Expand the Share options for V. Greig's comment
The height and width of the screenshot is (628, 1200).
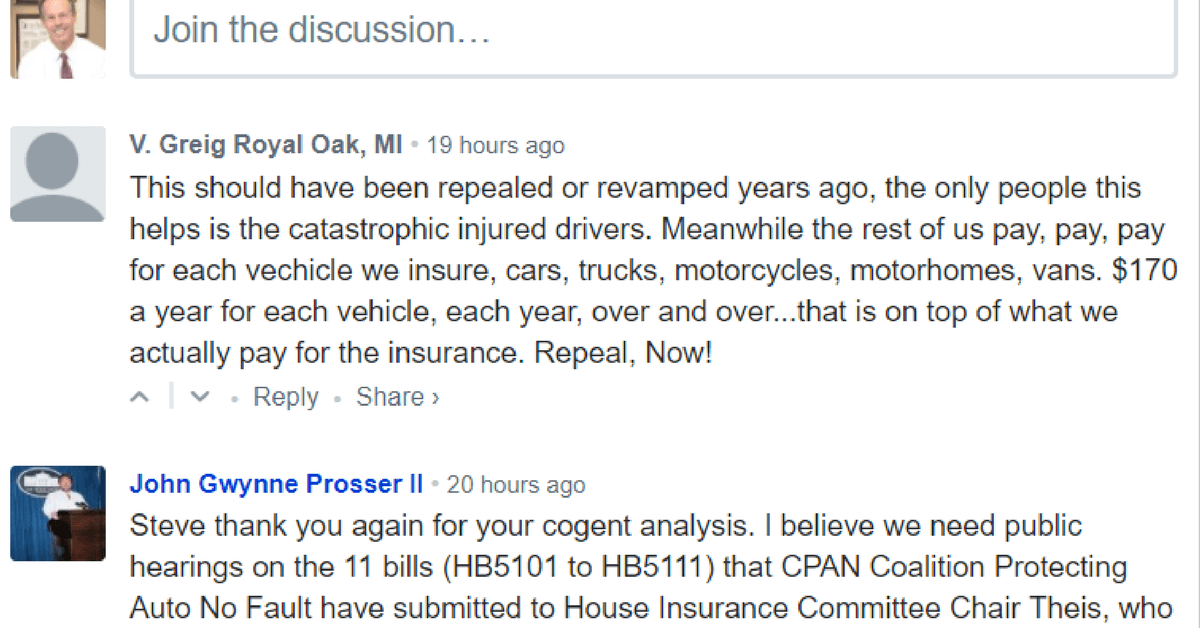pyautogui.click(x=398, y=397)
